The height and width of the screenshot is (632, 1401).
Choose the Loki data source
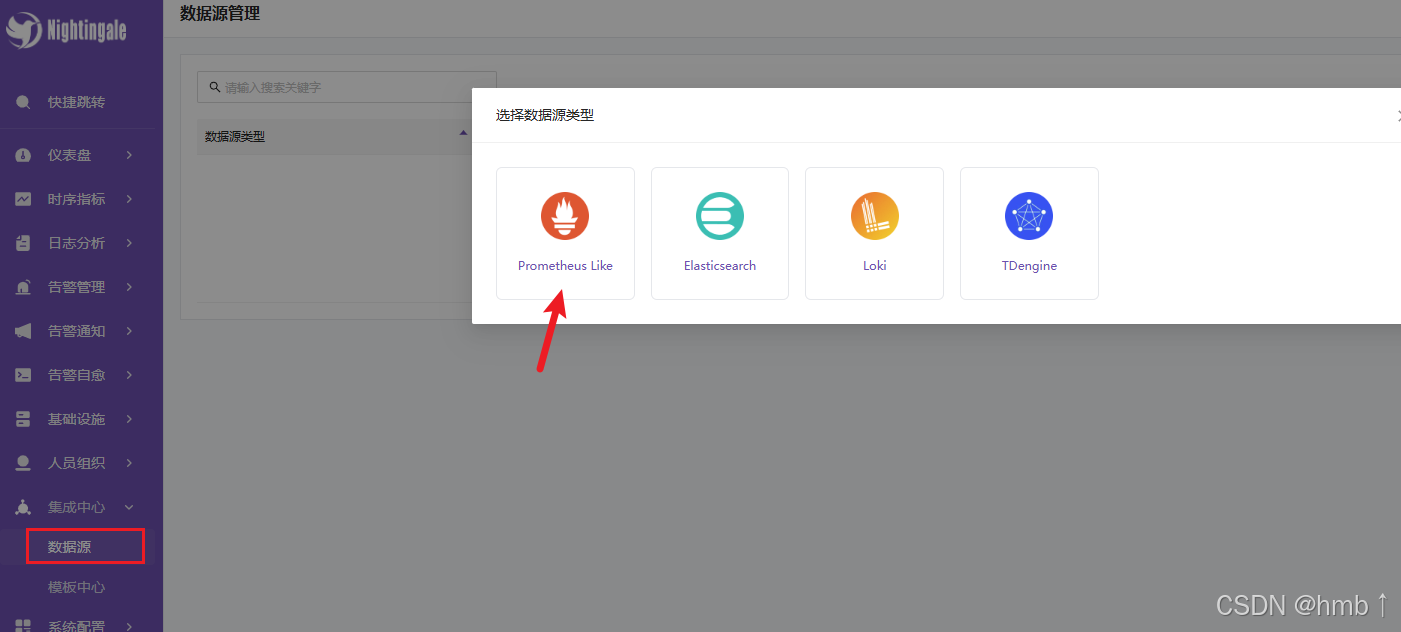(874, 233)
